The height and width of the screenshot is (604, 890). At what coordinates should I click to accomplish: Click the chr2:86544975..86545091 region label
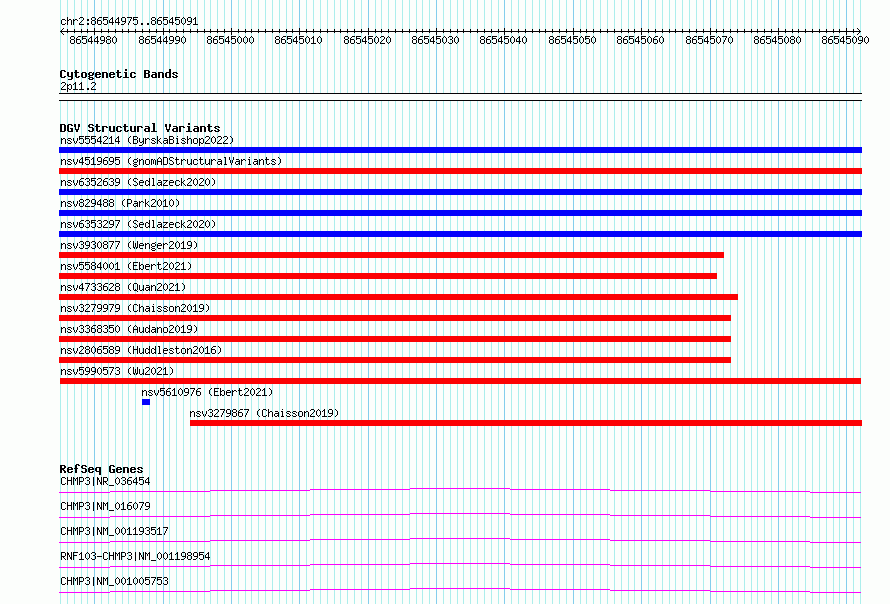129,22
